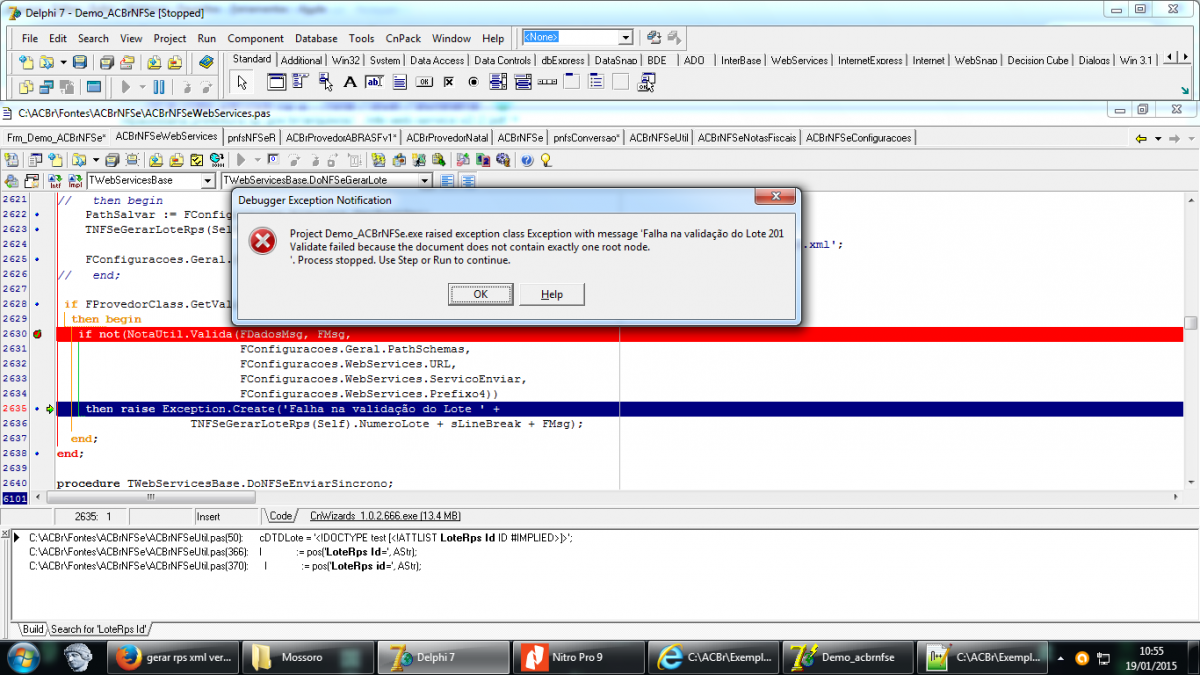This screenshot has width=1200, height=675.
Task: Click the editor vertical scrollbar
Action: coord(1191,340)
